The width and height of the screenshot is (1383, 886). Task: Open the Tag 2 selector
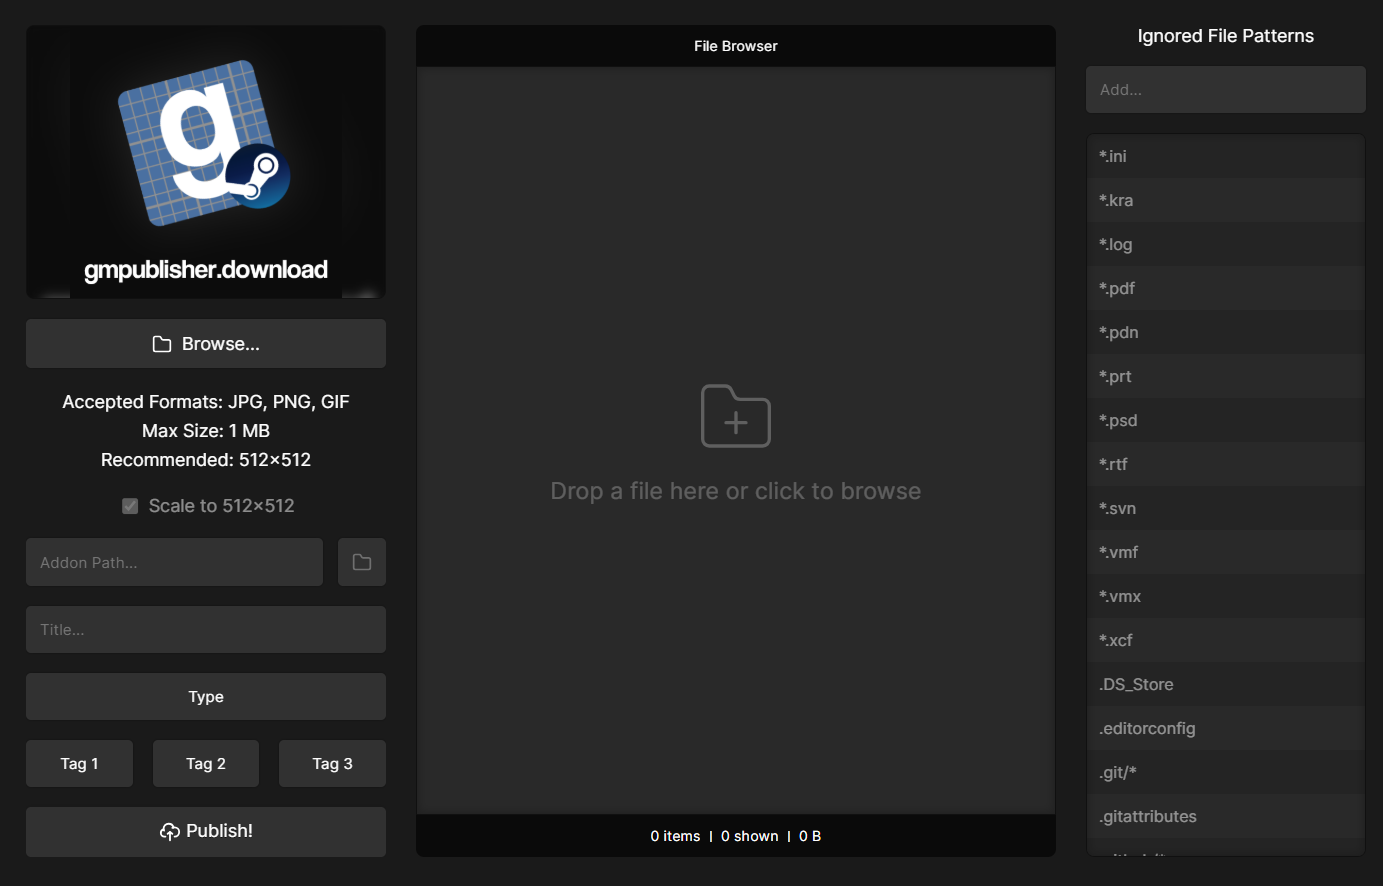[206, 764]
